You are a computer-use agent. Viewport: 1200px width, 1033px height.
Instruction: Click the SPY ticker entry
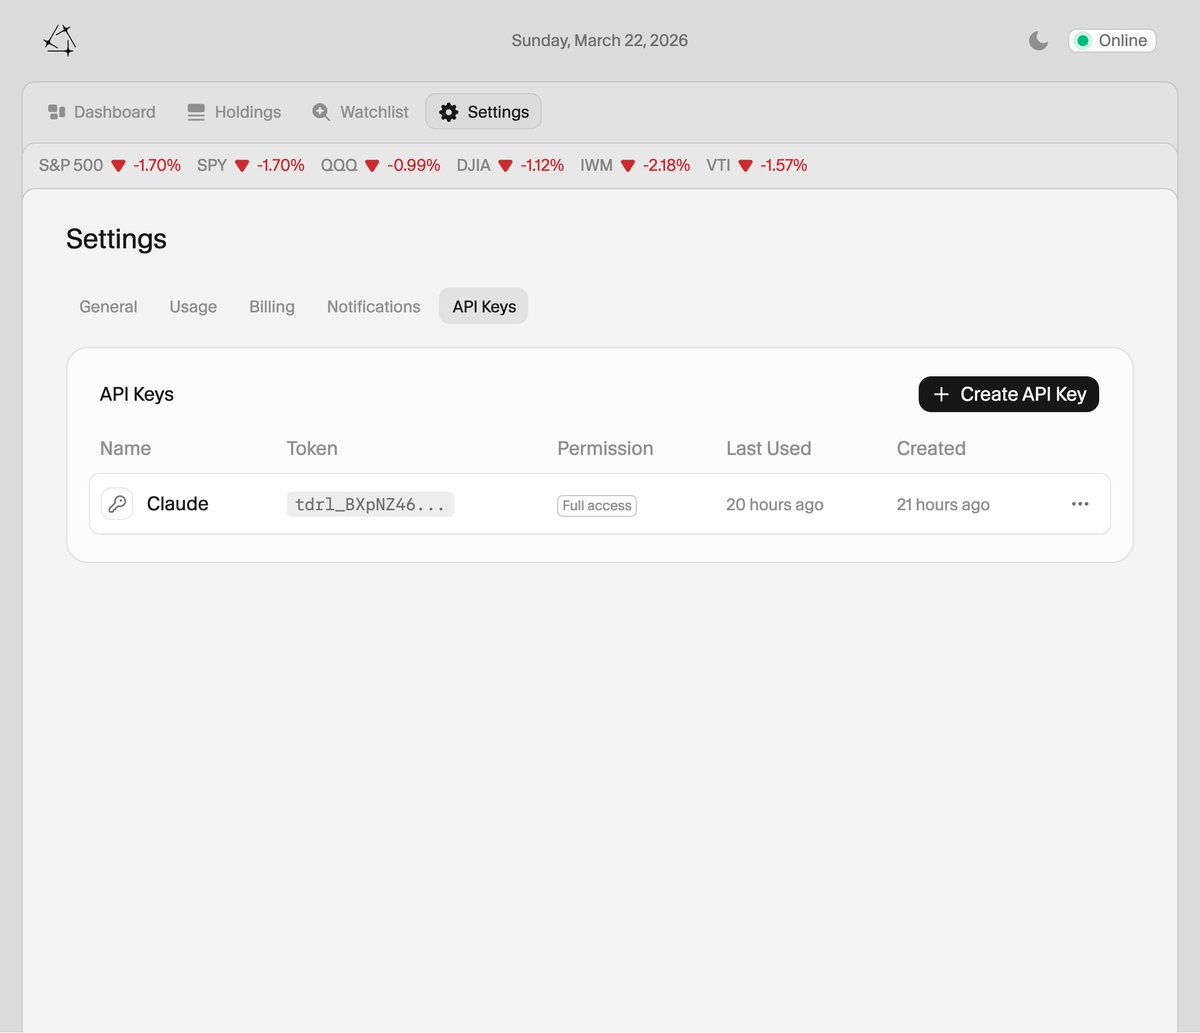pos(251,165)
